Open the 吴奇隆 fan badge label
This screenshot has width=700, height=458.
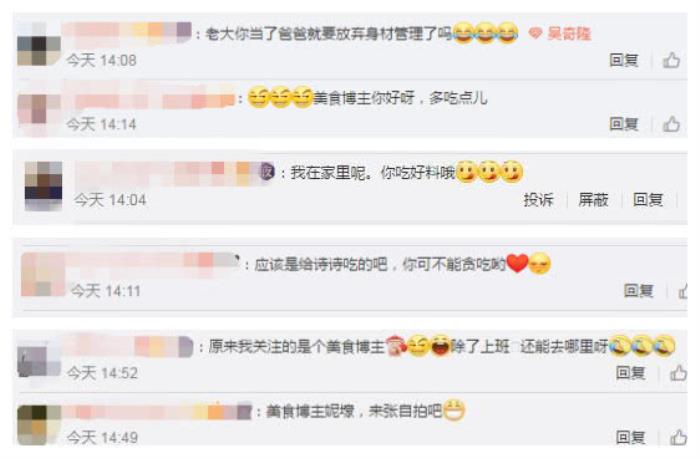pos(569,33)
